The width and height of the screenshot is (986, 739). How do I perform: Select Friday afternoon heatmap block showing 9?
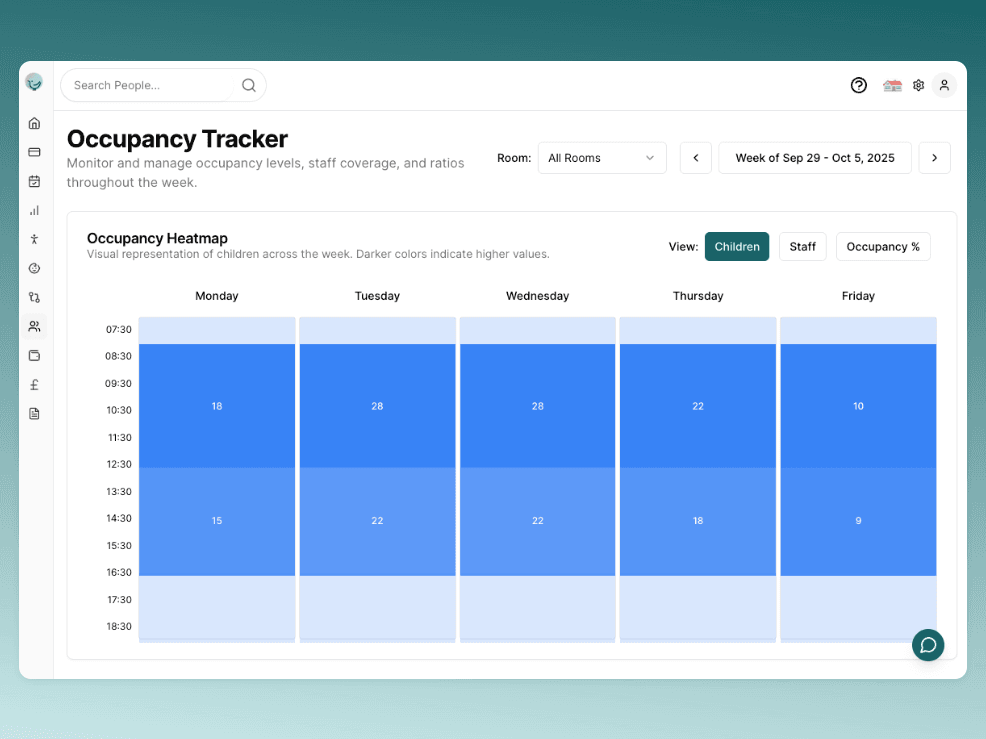coord(858,521)
